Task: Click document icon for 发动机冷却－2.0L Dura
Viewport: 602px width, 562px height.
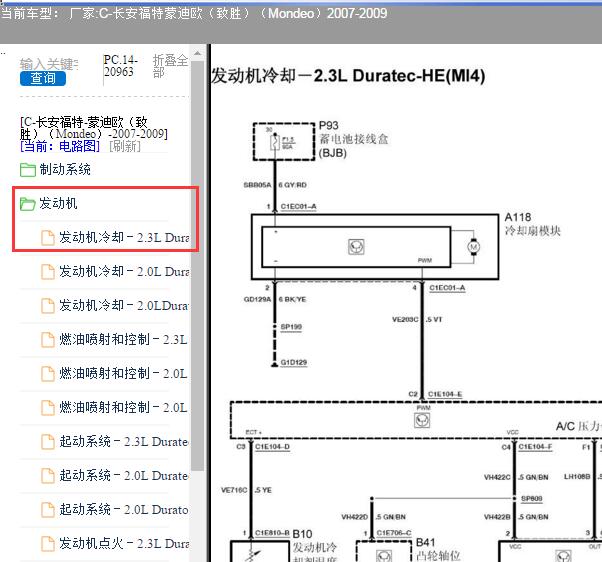Action: 48,271
